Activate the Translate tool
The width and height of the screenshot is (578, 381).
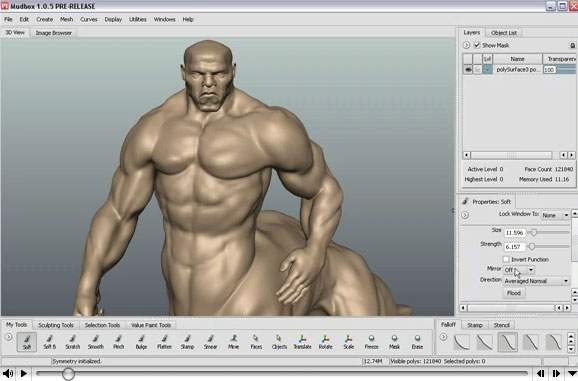point(302,342)
